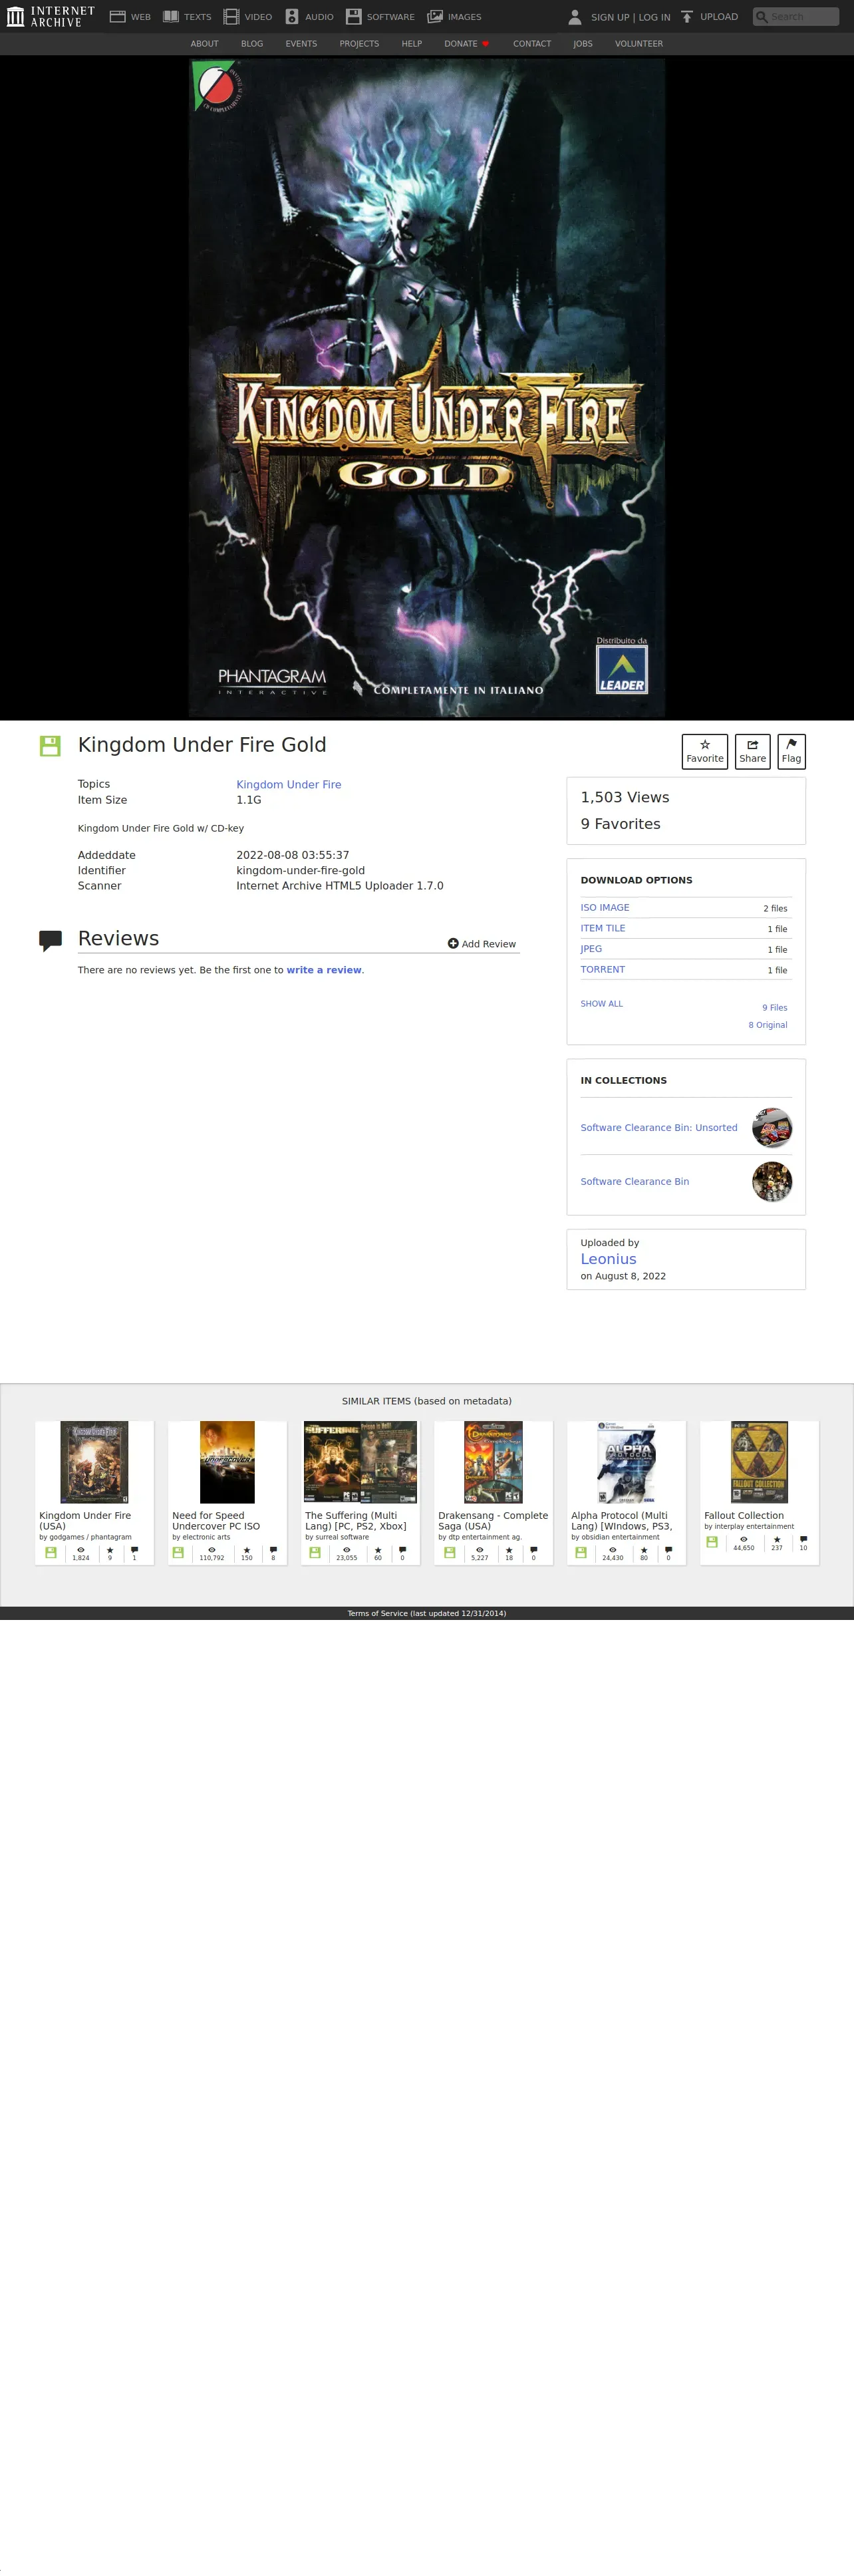
Task: Favorite this item with the star button
Action: pyautogui.click(x=705, y=751)
